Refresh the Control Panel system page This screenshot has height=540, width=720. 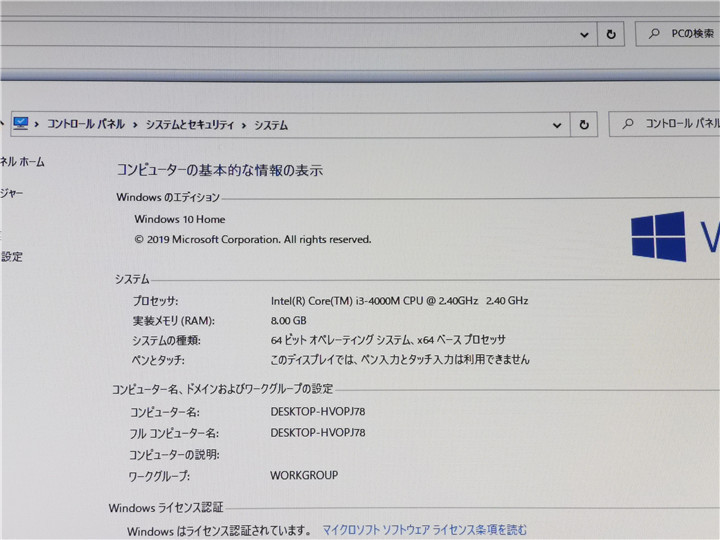point(584,124)
